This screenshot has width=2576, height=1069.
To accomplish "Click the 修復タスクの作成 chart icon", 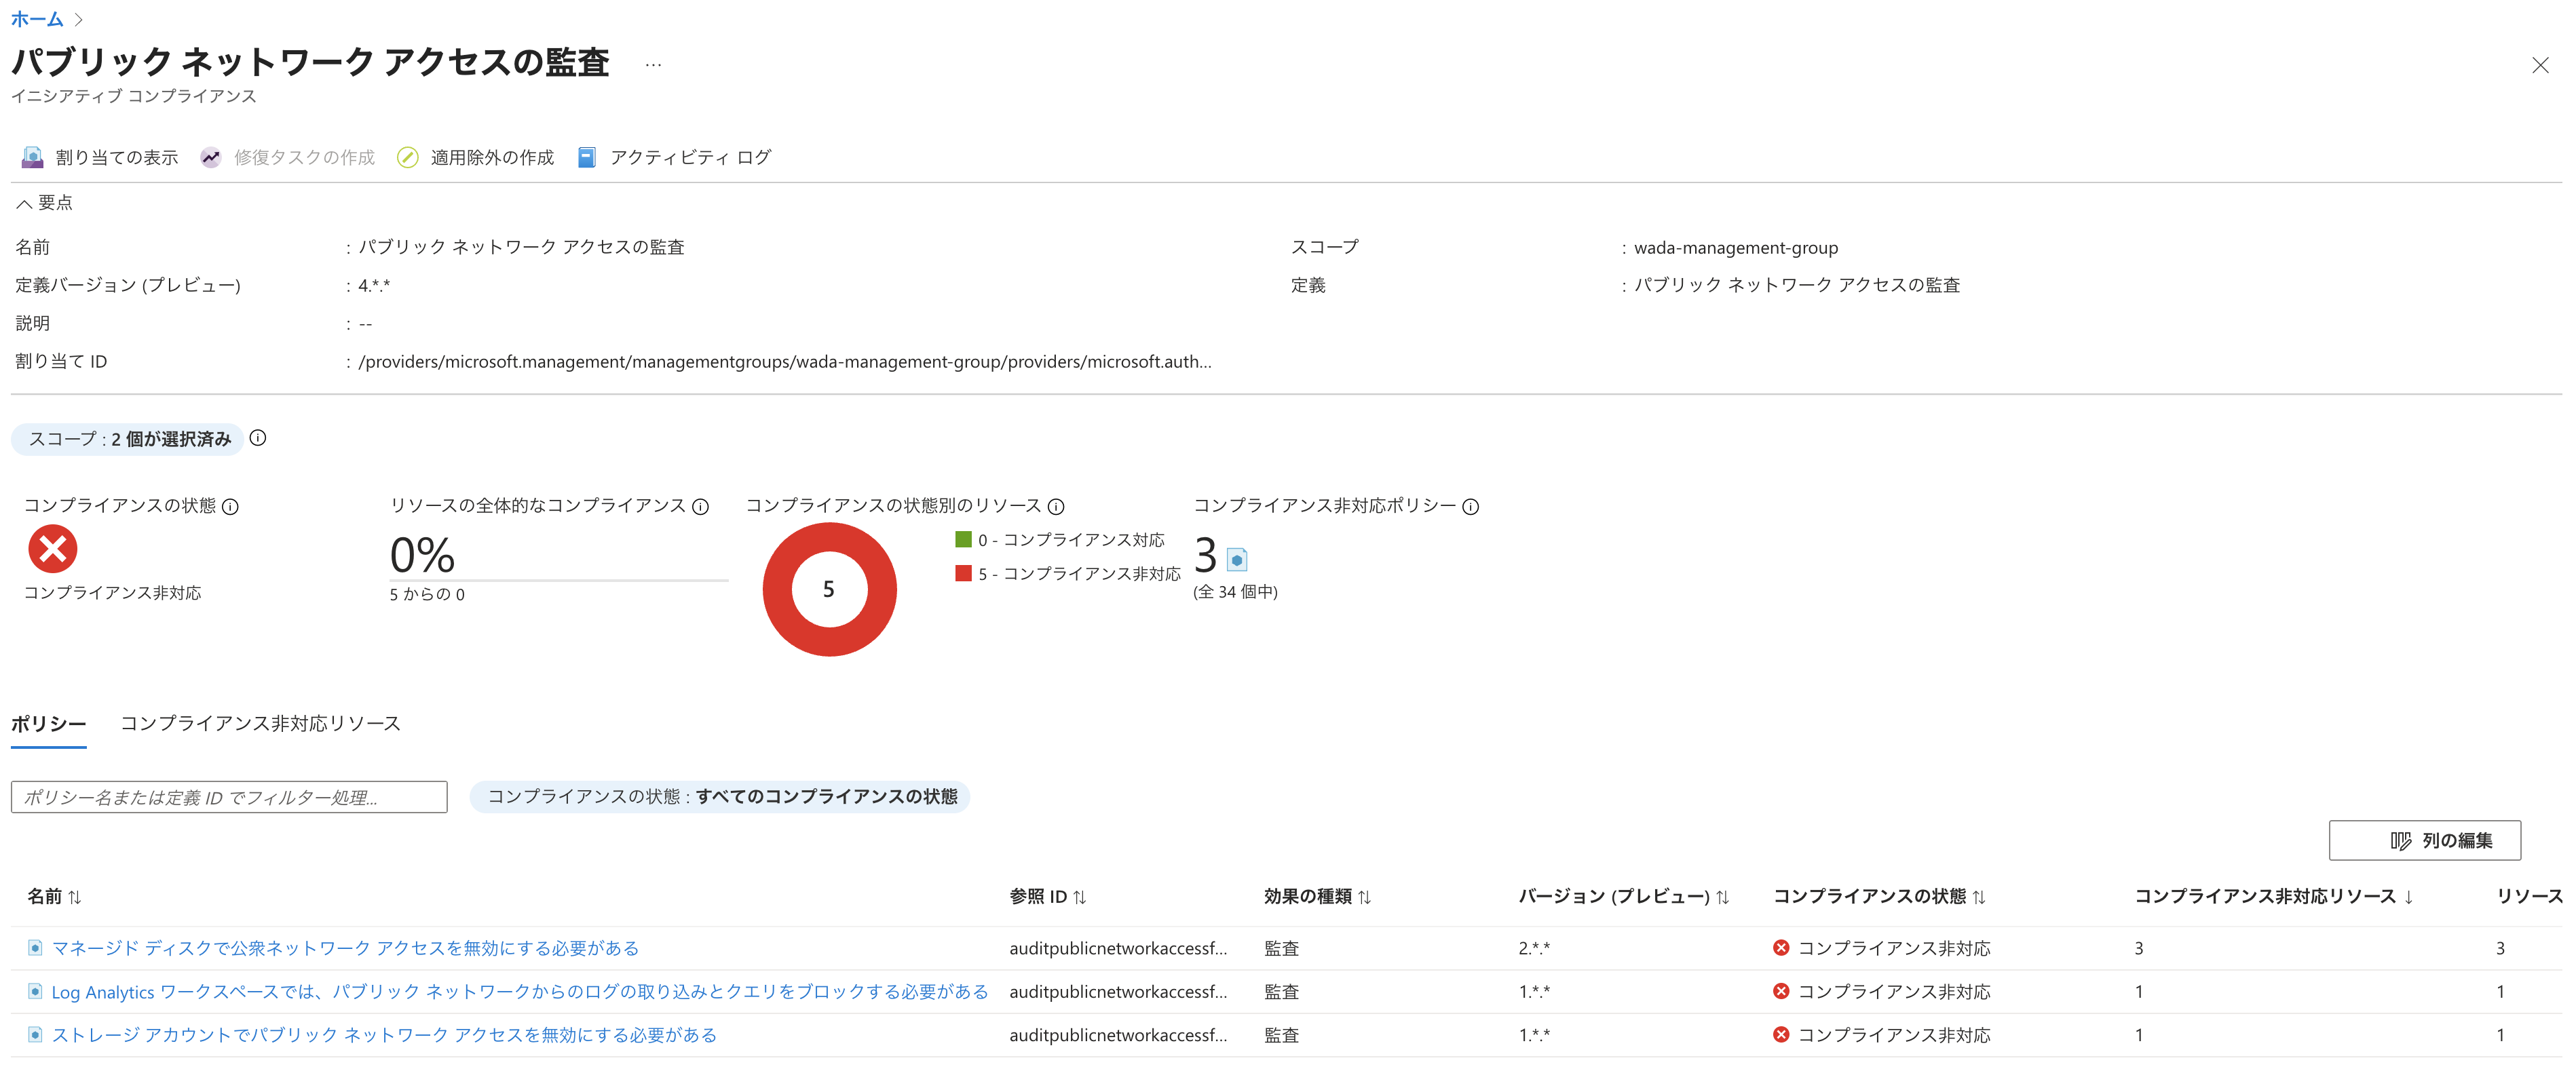I will (x=210, y=157).
